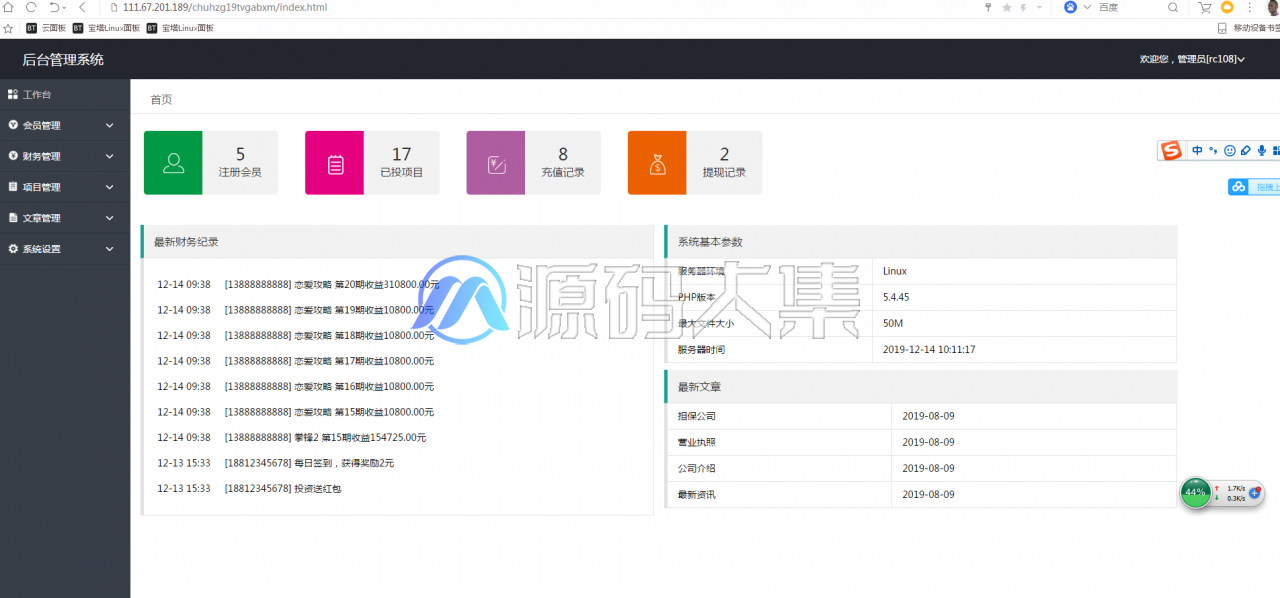Click the 营业执照 article row
This screenshot has width=1280, height=598.
point(921,442)
